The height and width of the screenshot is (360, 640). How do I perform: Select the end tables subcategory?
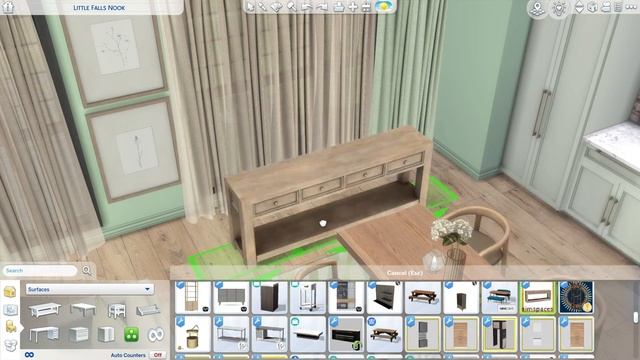pyautogui.click(x=117, y=311)
